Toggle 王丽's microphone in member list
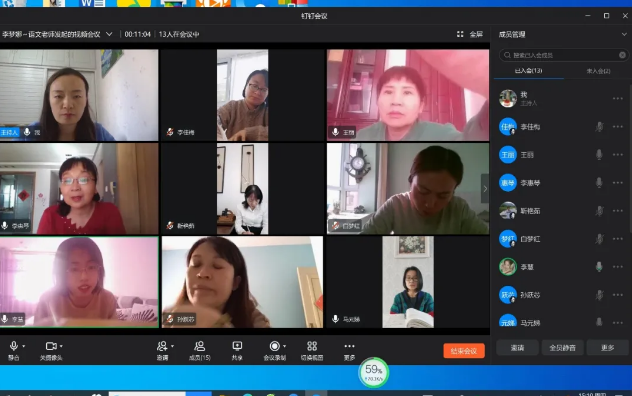 click(x=599, y=154)
